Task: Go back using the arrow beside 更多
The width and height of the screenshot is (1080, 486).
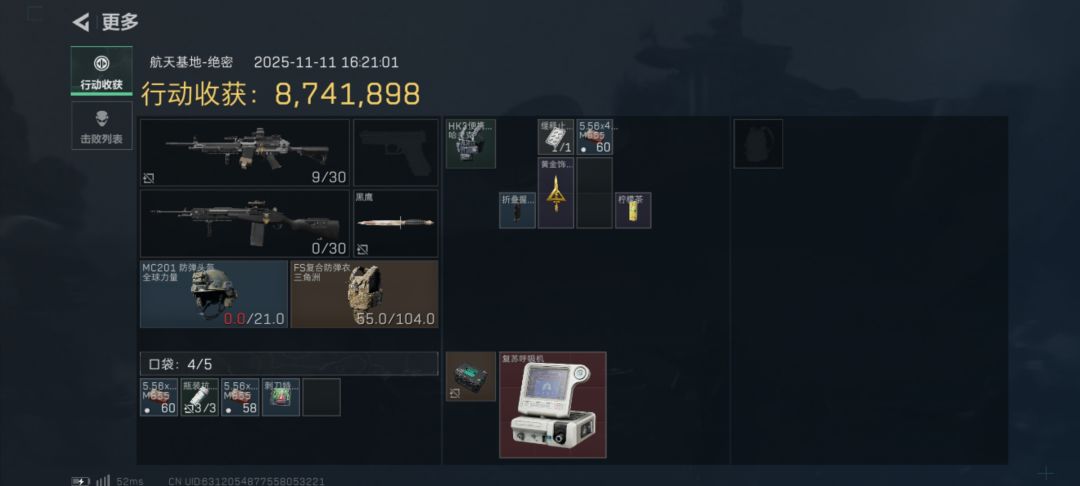Action: [x=81, y=23]
